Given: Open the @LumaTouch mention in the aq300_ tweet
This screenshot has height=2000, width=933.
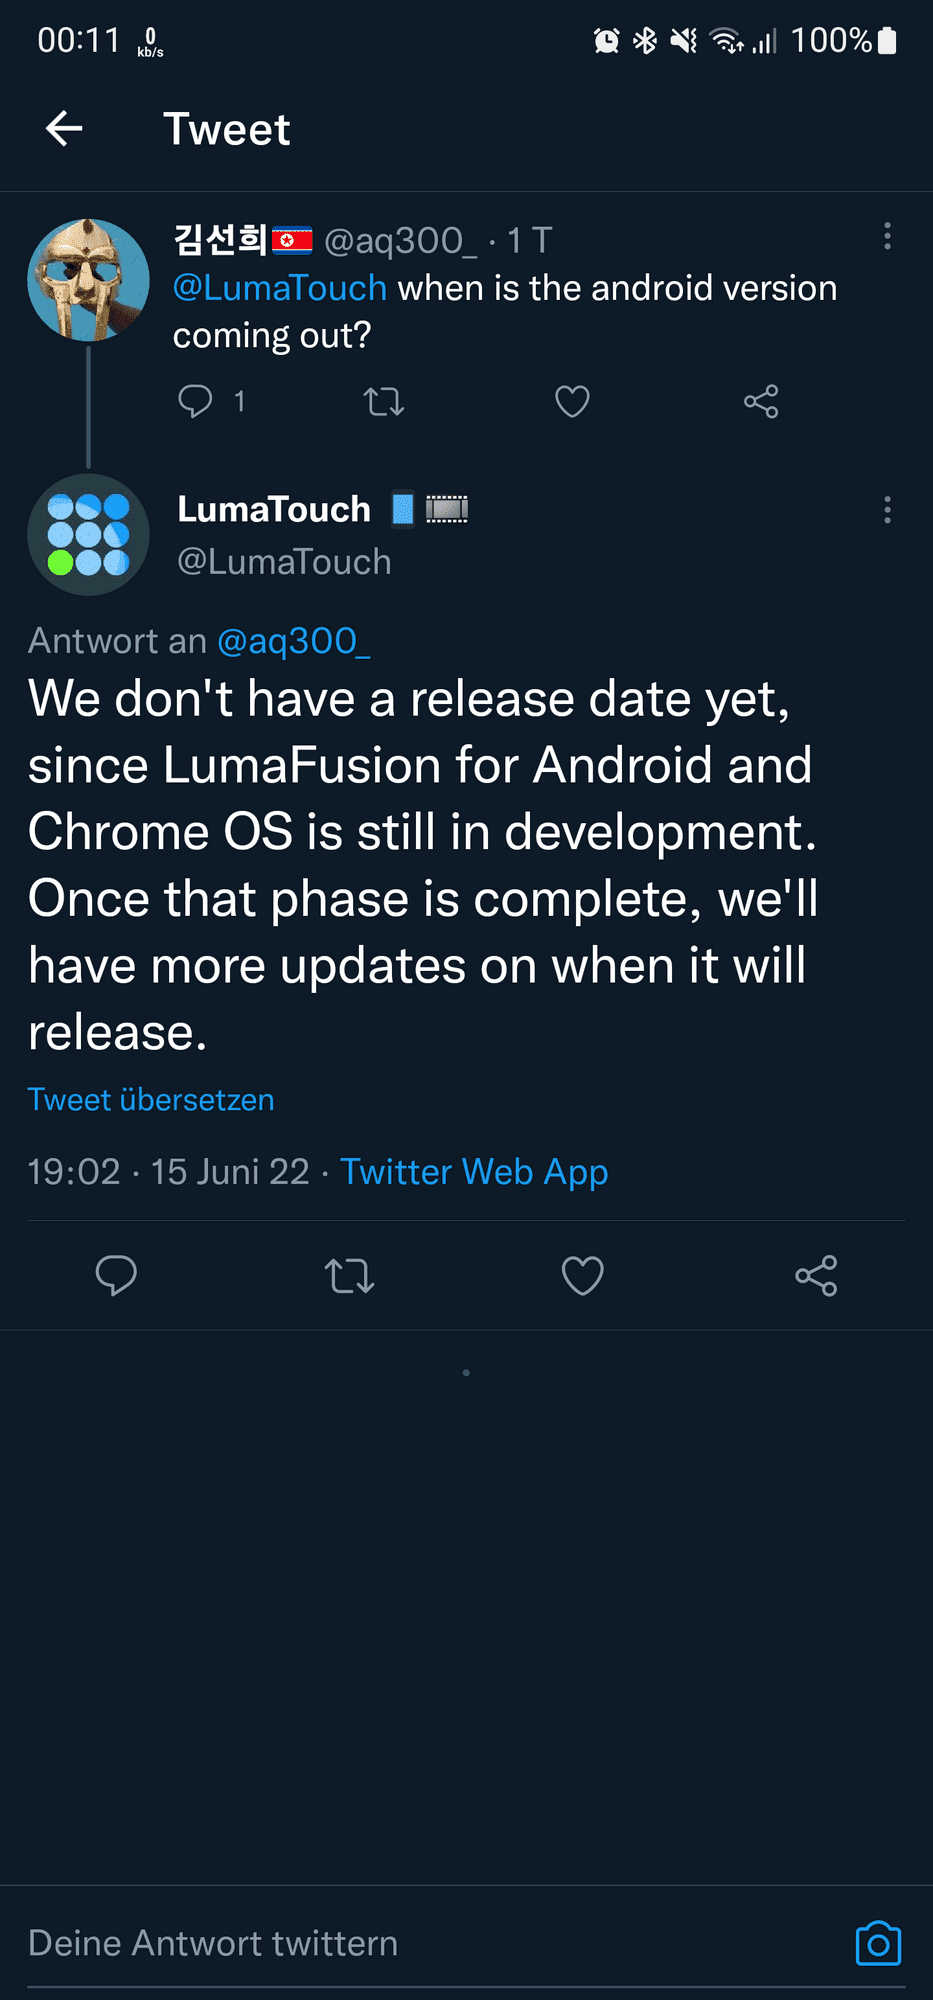Looking at the screenshot, I should 280,288.
